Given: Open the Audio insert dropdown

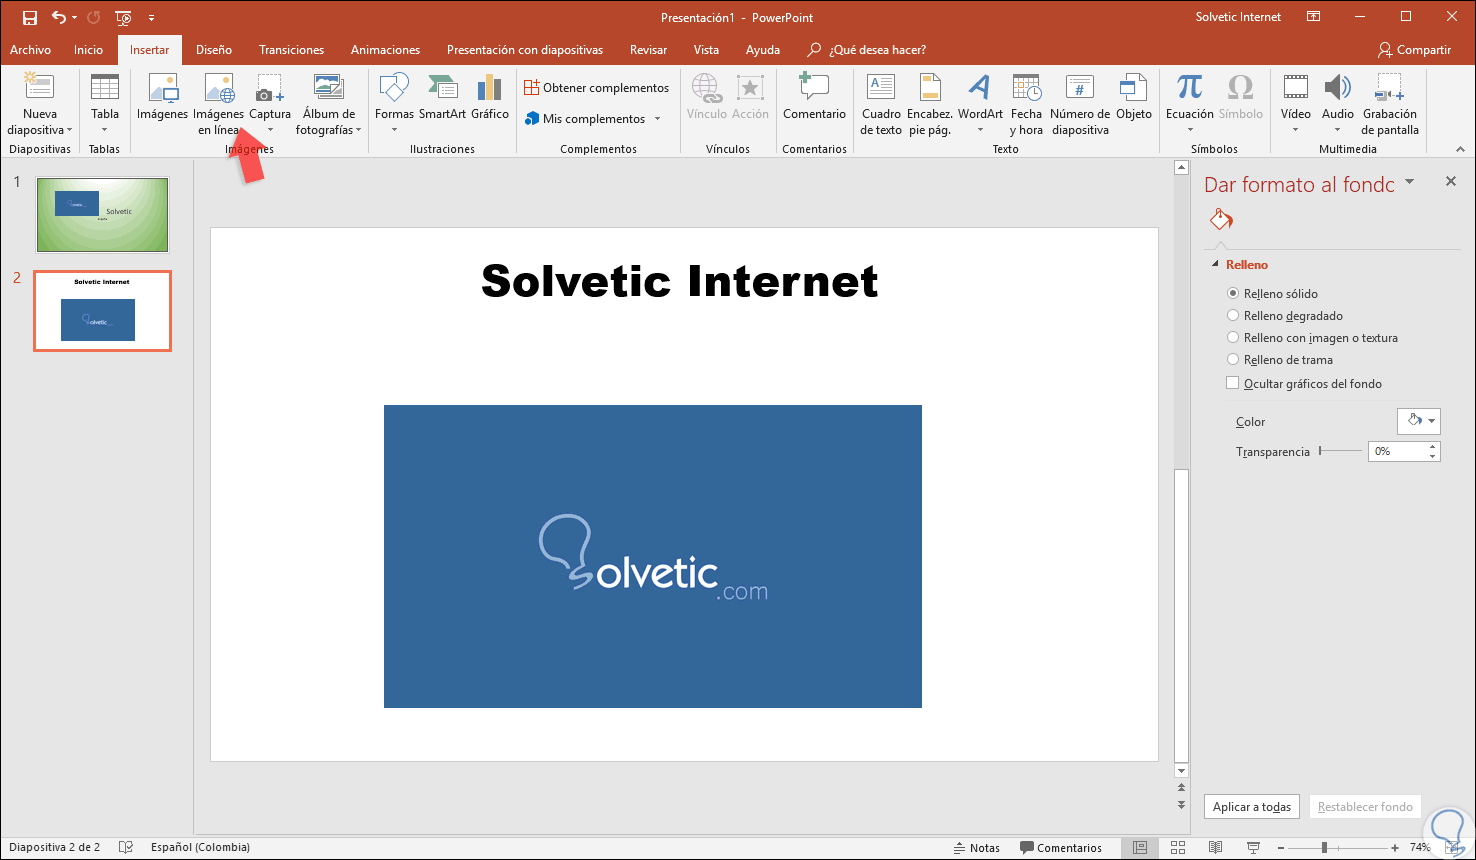Looking at the screenshot, I should tap(1337, 130).
